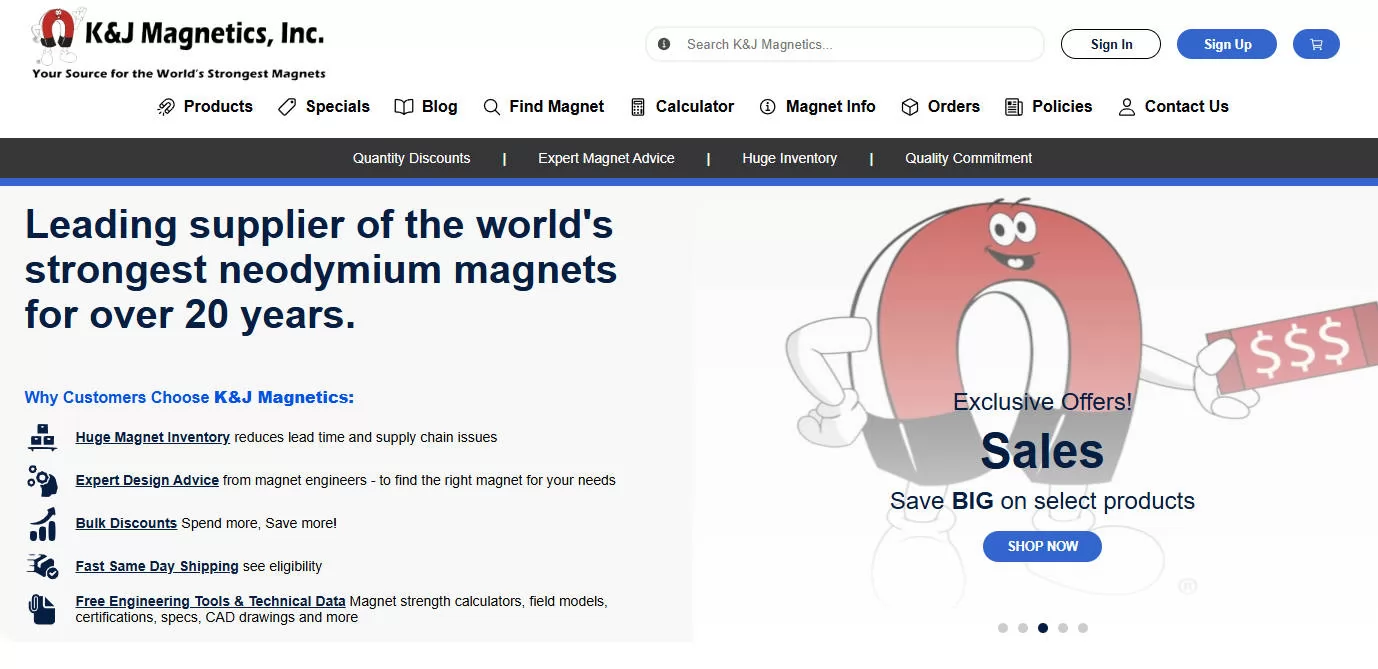Select the second carousel slide dot
The height and width of the screenshot is (669, 1378).
click(1023, 628)
